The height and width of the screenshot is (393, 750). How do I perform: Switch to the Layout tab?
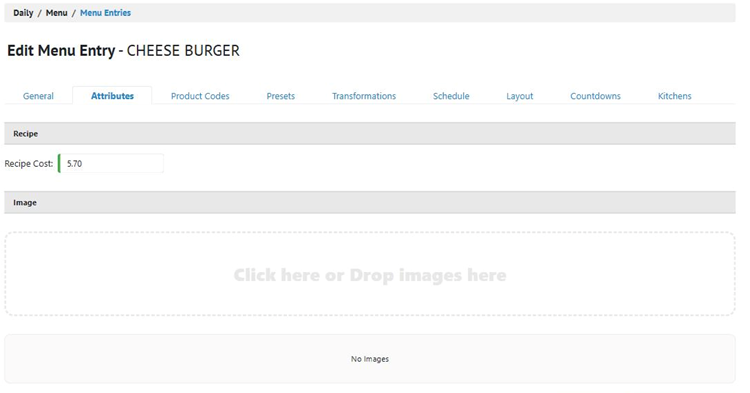(x=519, y=96)
